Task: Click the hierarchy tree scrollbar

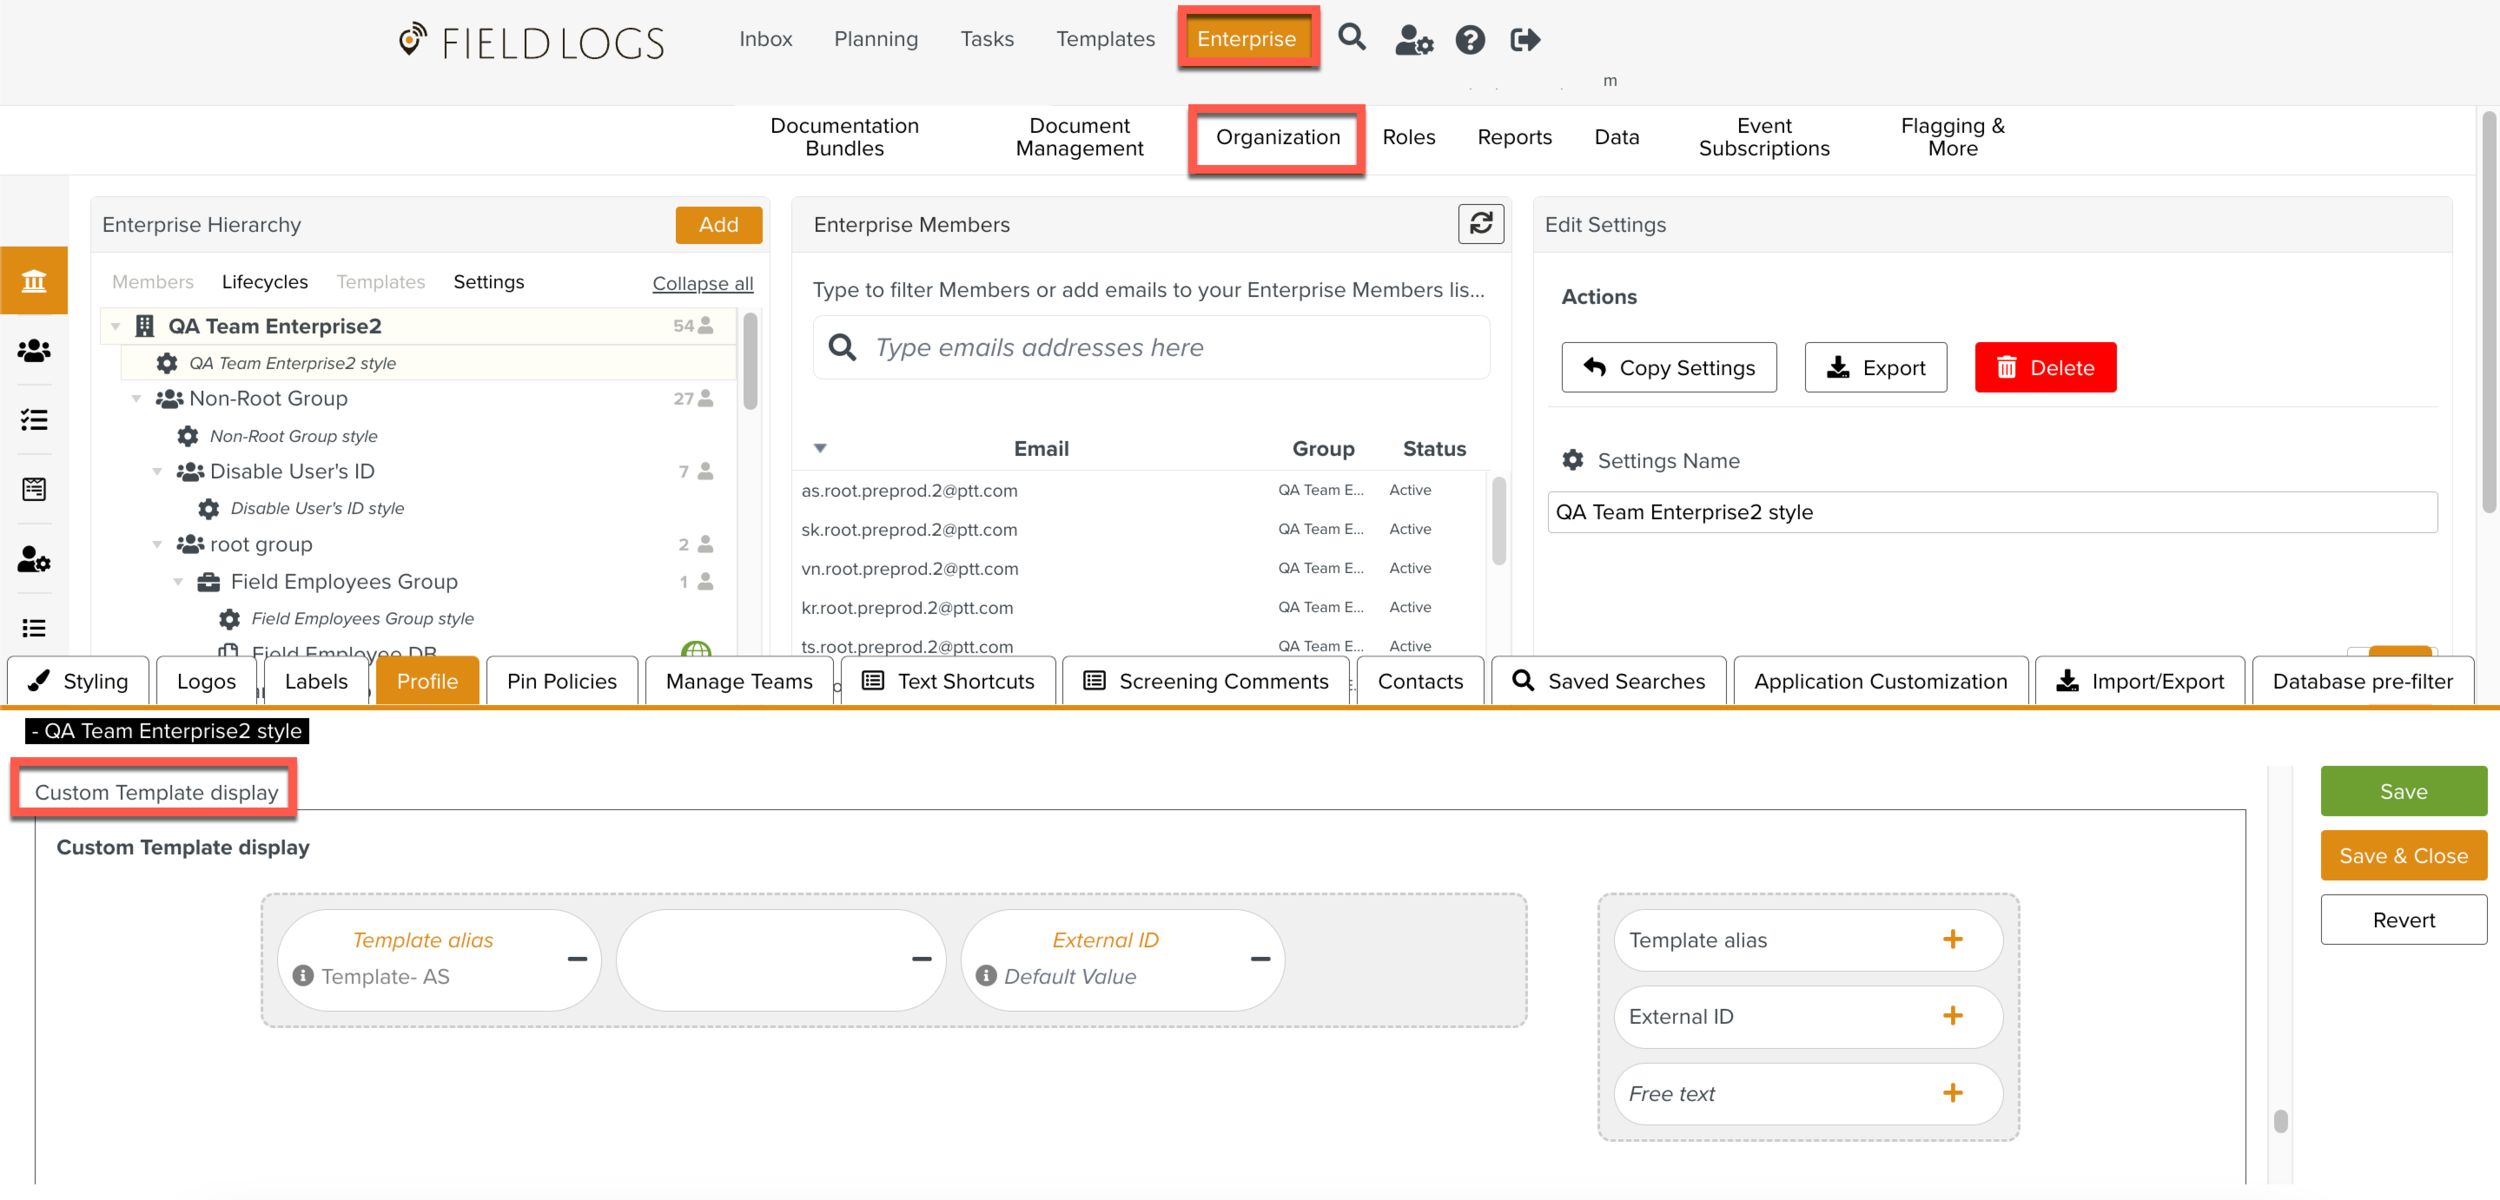Action: point(750,361)
